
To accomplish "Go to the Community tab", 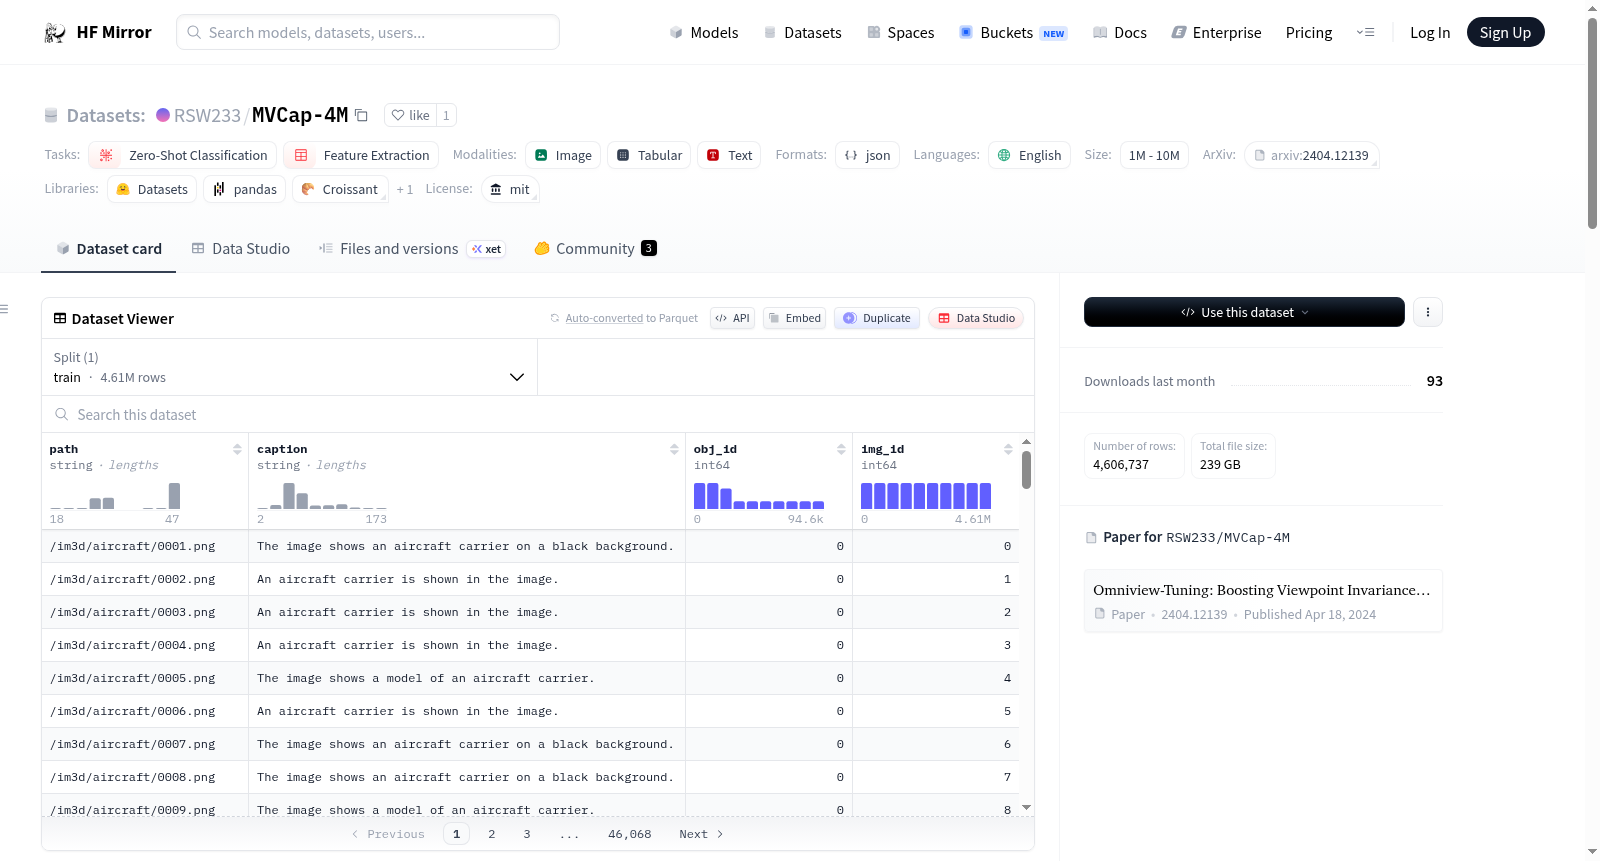I will [596, 249].
